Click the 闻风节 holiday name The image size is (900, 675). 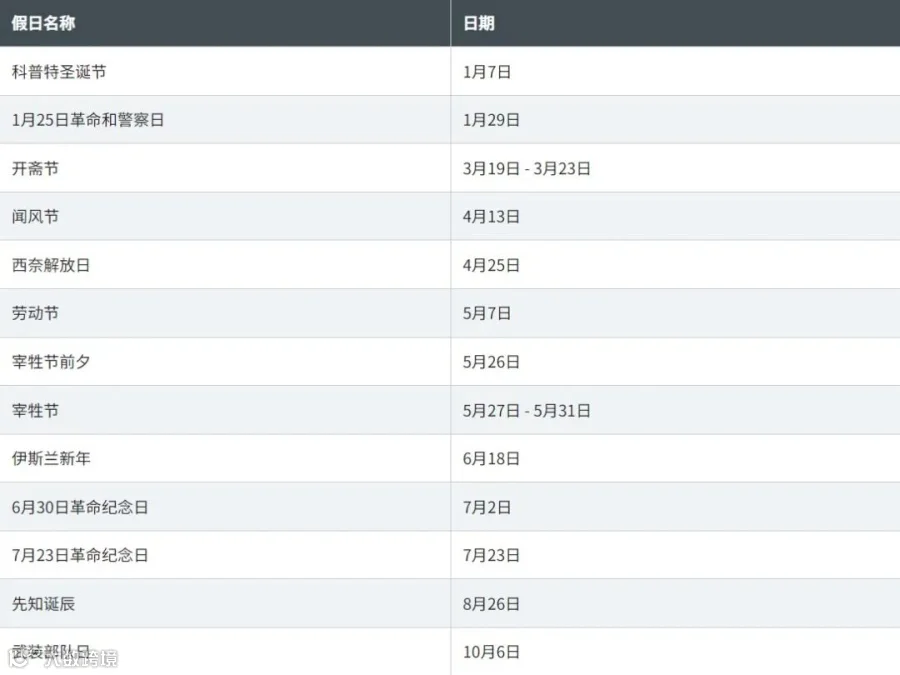click(x=35, y=216)
